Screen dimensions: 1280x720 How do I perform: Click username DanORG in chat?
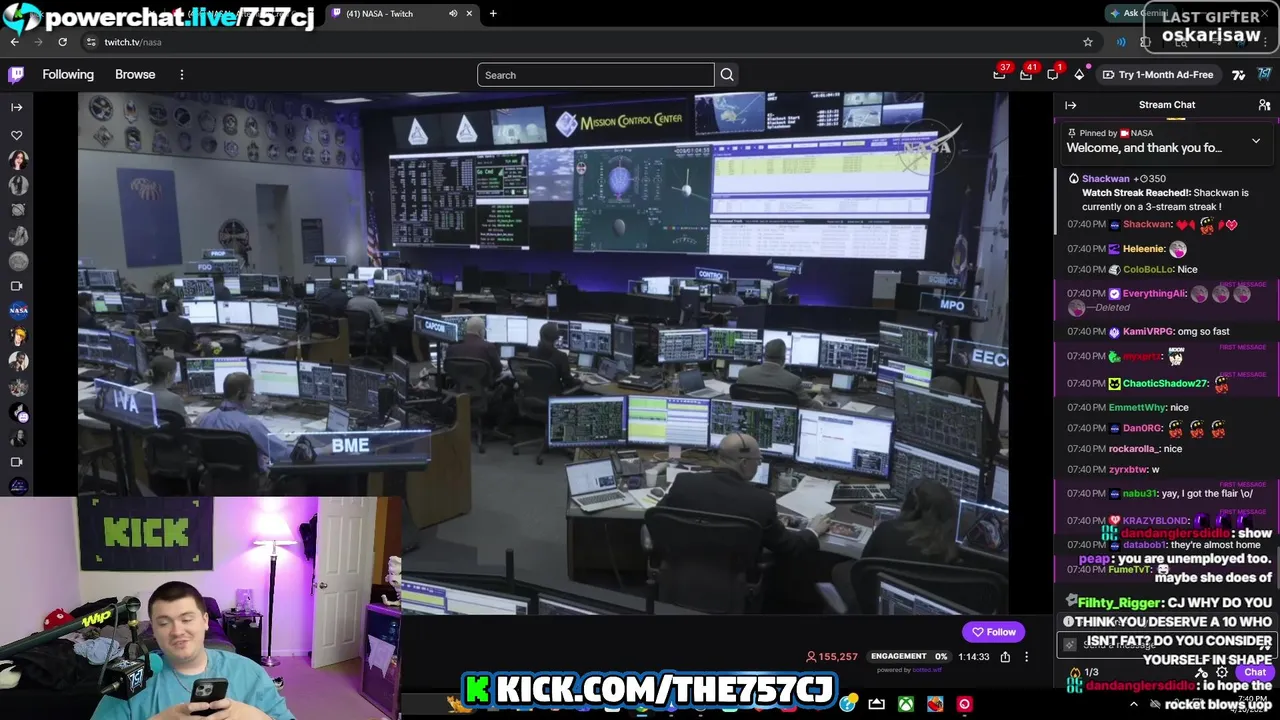tap(1143, 429)
